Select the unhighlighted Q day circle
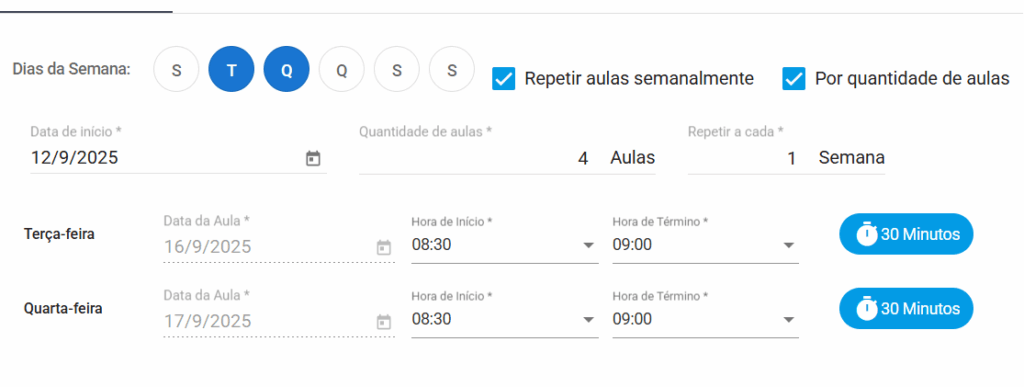The image size is (1024, 387). (x=342, y=69)
